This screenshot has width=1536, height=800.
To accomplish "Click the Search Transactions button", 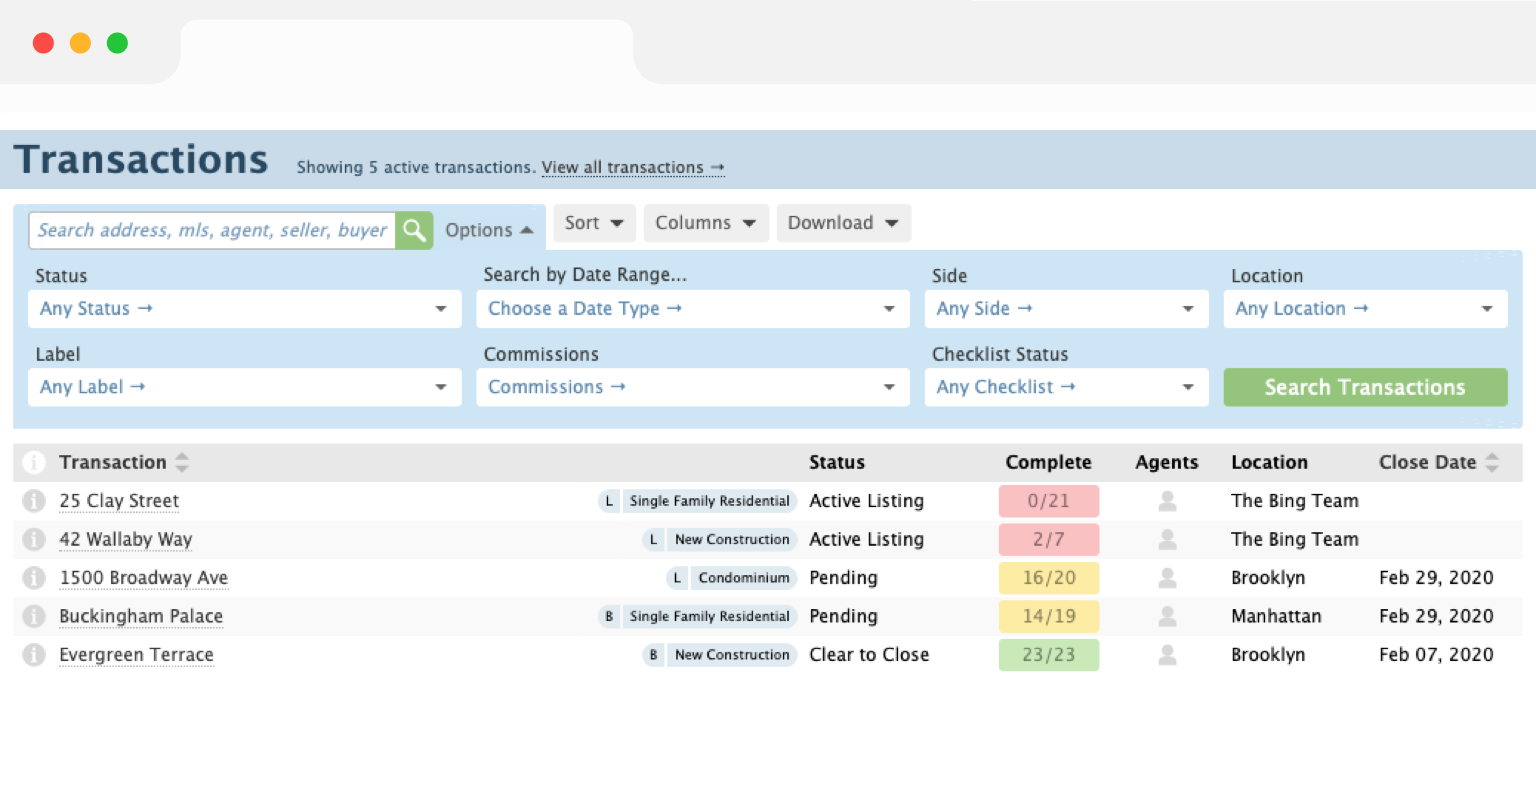I will pyautogui.click(x=1365, y=387).
